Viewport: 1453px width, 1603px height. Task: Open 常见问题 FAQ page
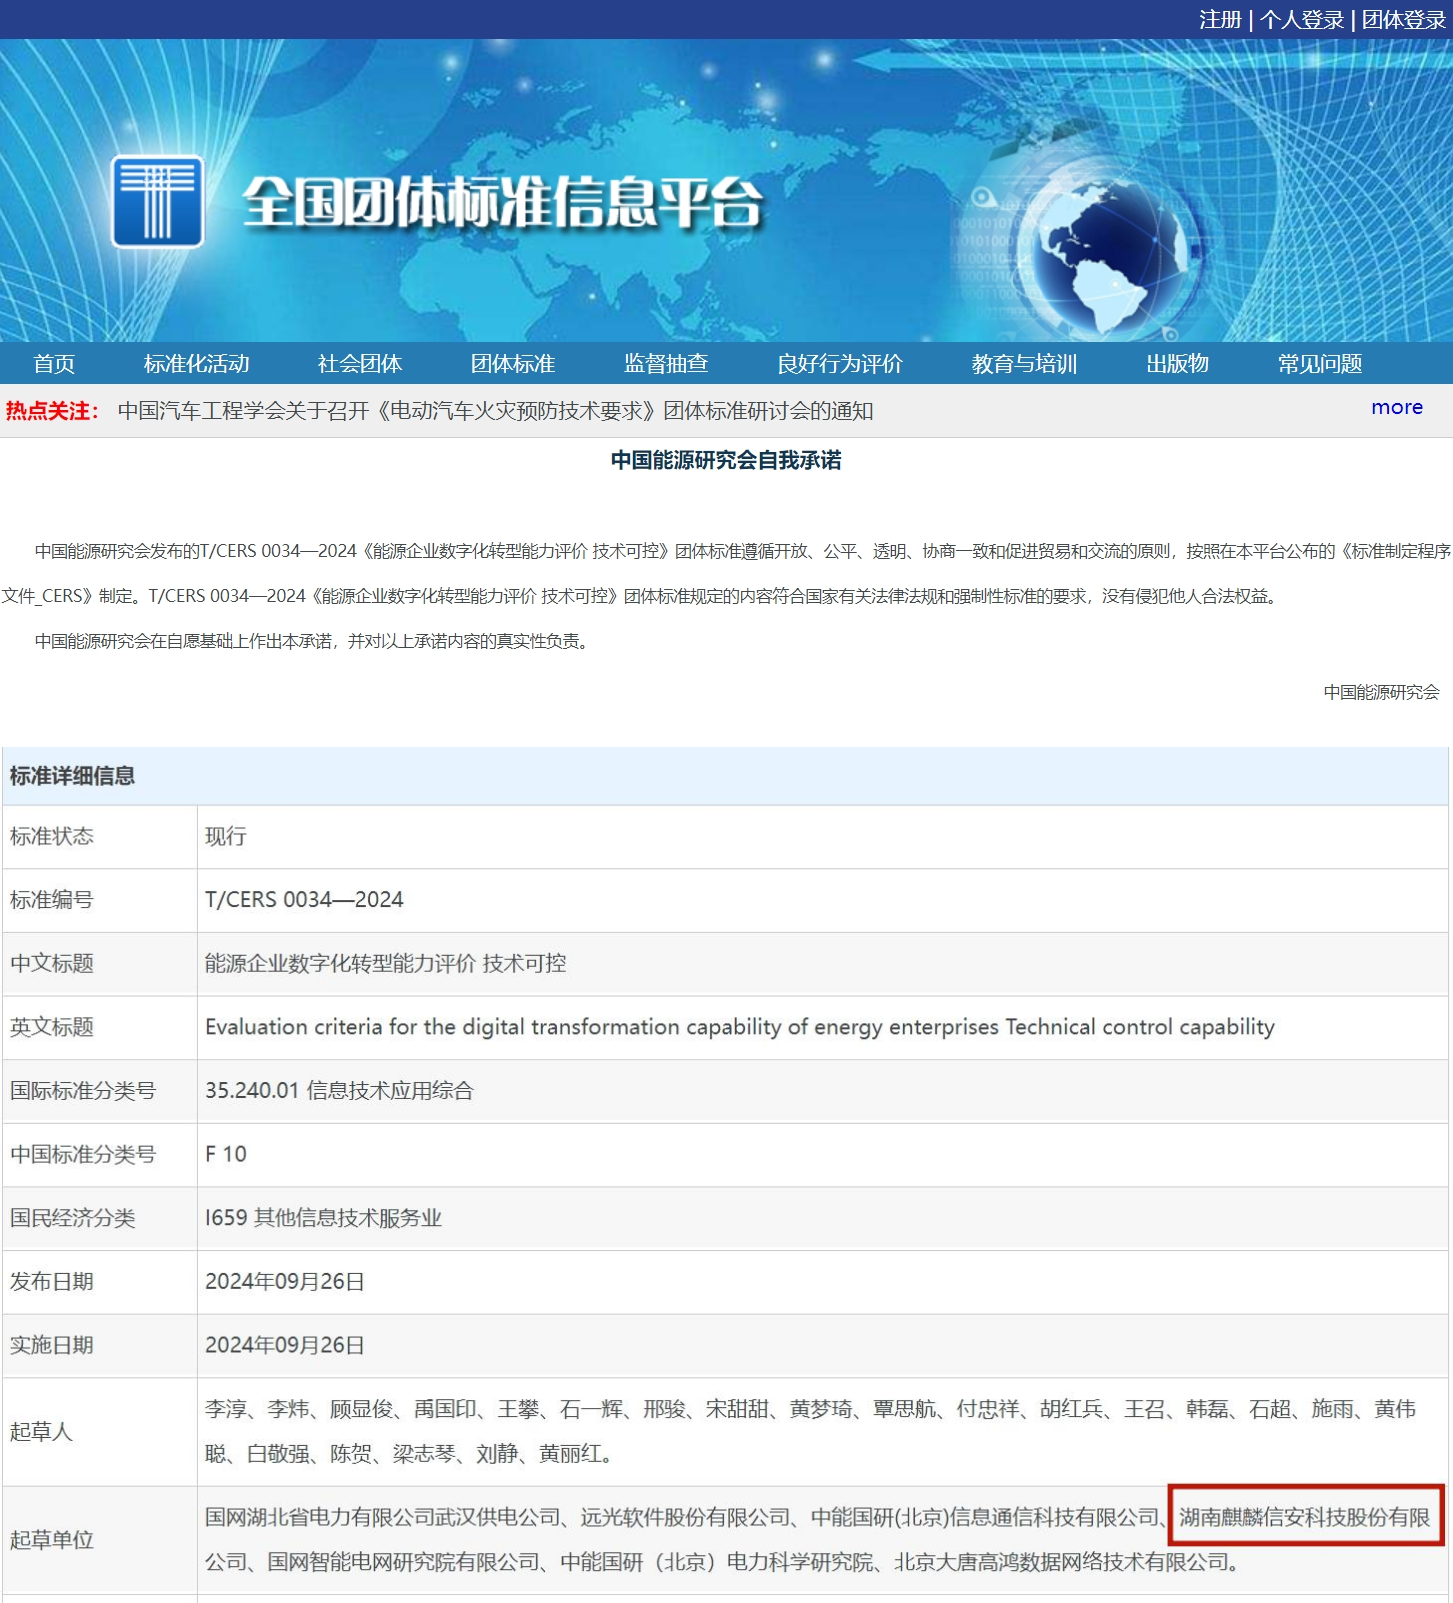tap(1319, 364)
